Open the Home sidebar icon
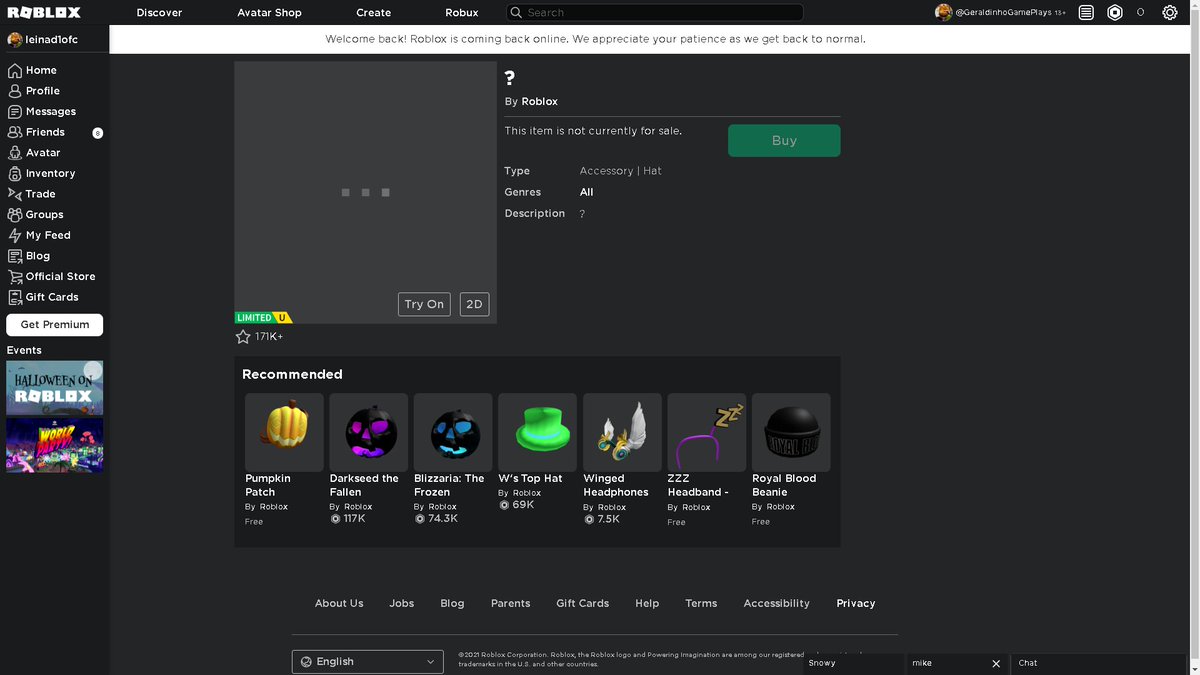Image resolution: width=1200 pixels, height=675 pixels. click(x=15, y=70)
